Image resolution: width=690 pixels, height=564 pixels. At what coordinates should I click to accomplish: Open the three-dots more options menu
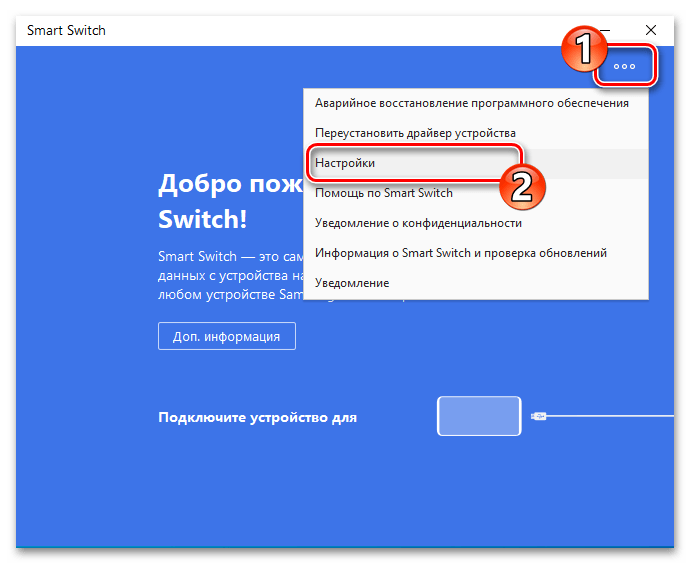624,66
